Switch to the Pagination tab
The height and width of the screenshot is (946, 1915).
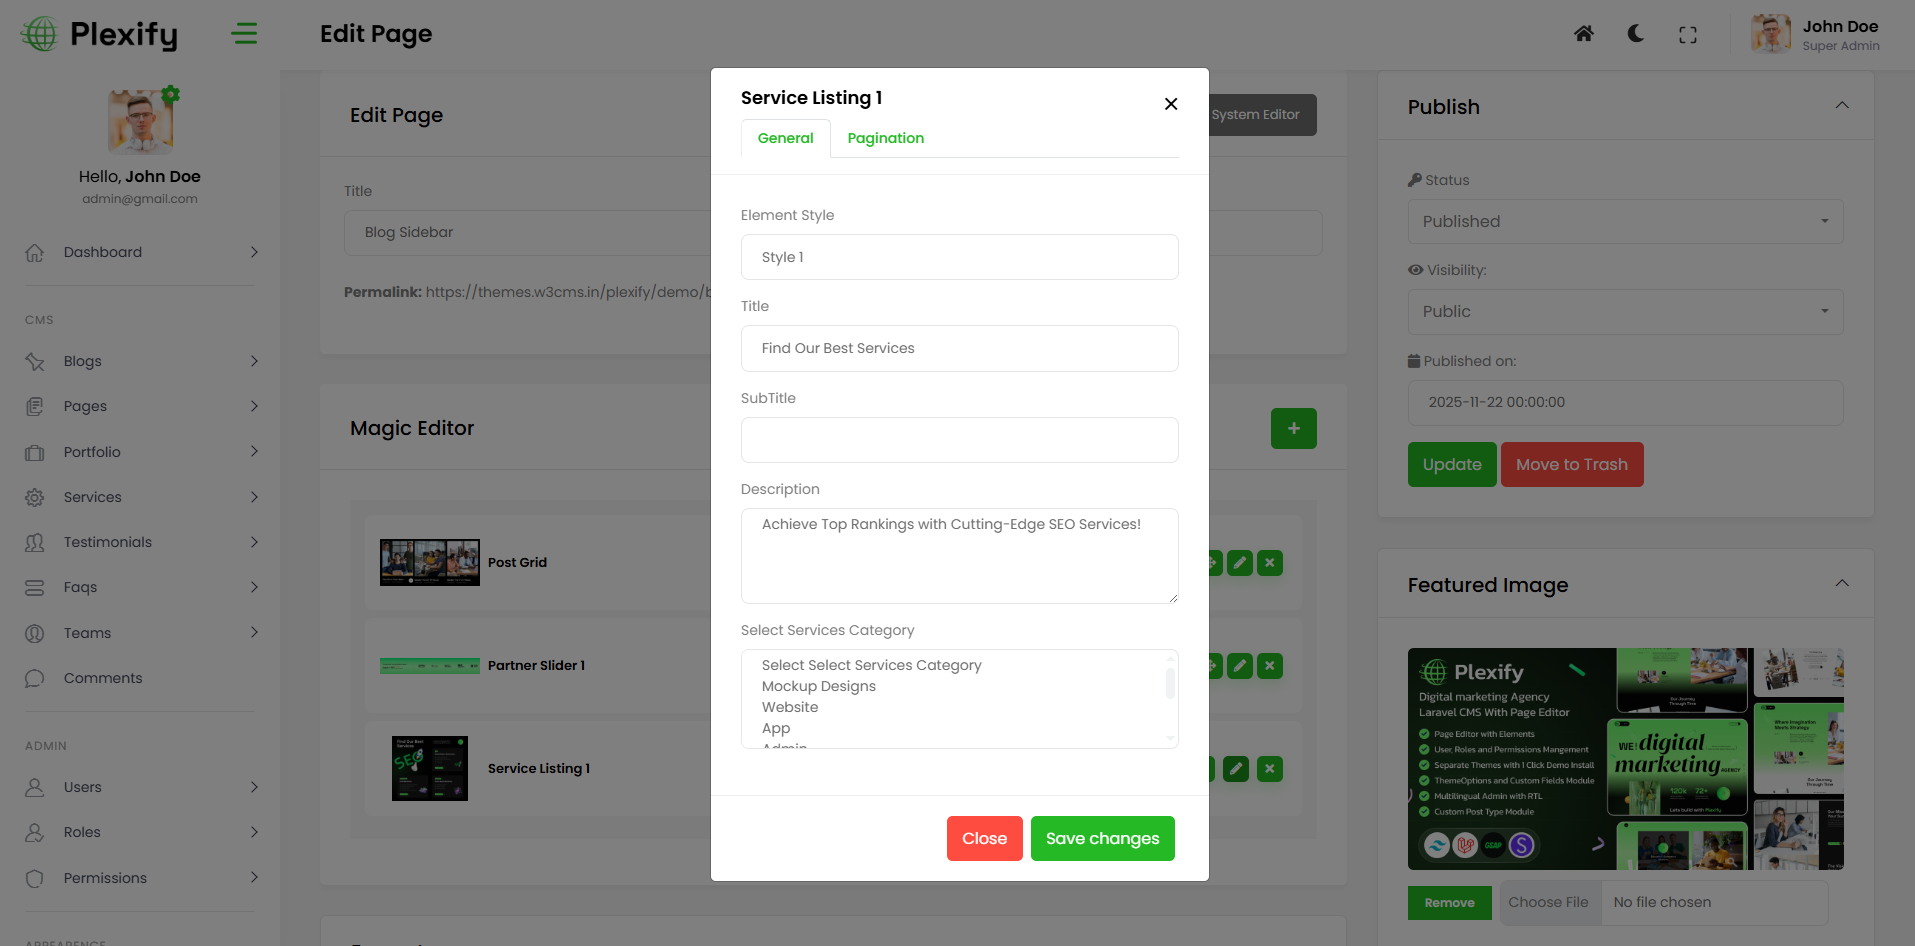(x=885, y=138)
